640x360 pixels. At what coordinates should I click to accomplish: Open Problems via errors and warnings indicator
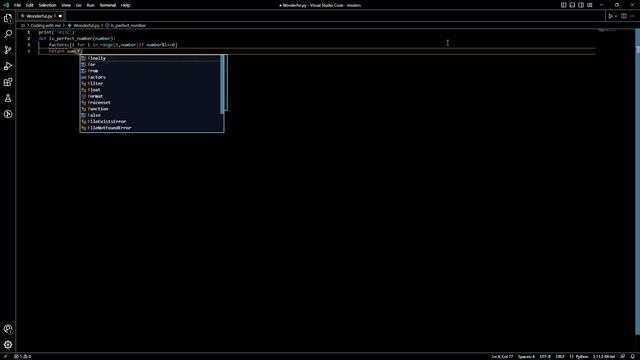click(x=22, y=356)
